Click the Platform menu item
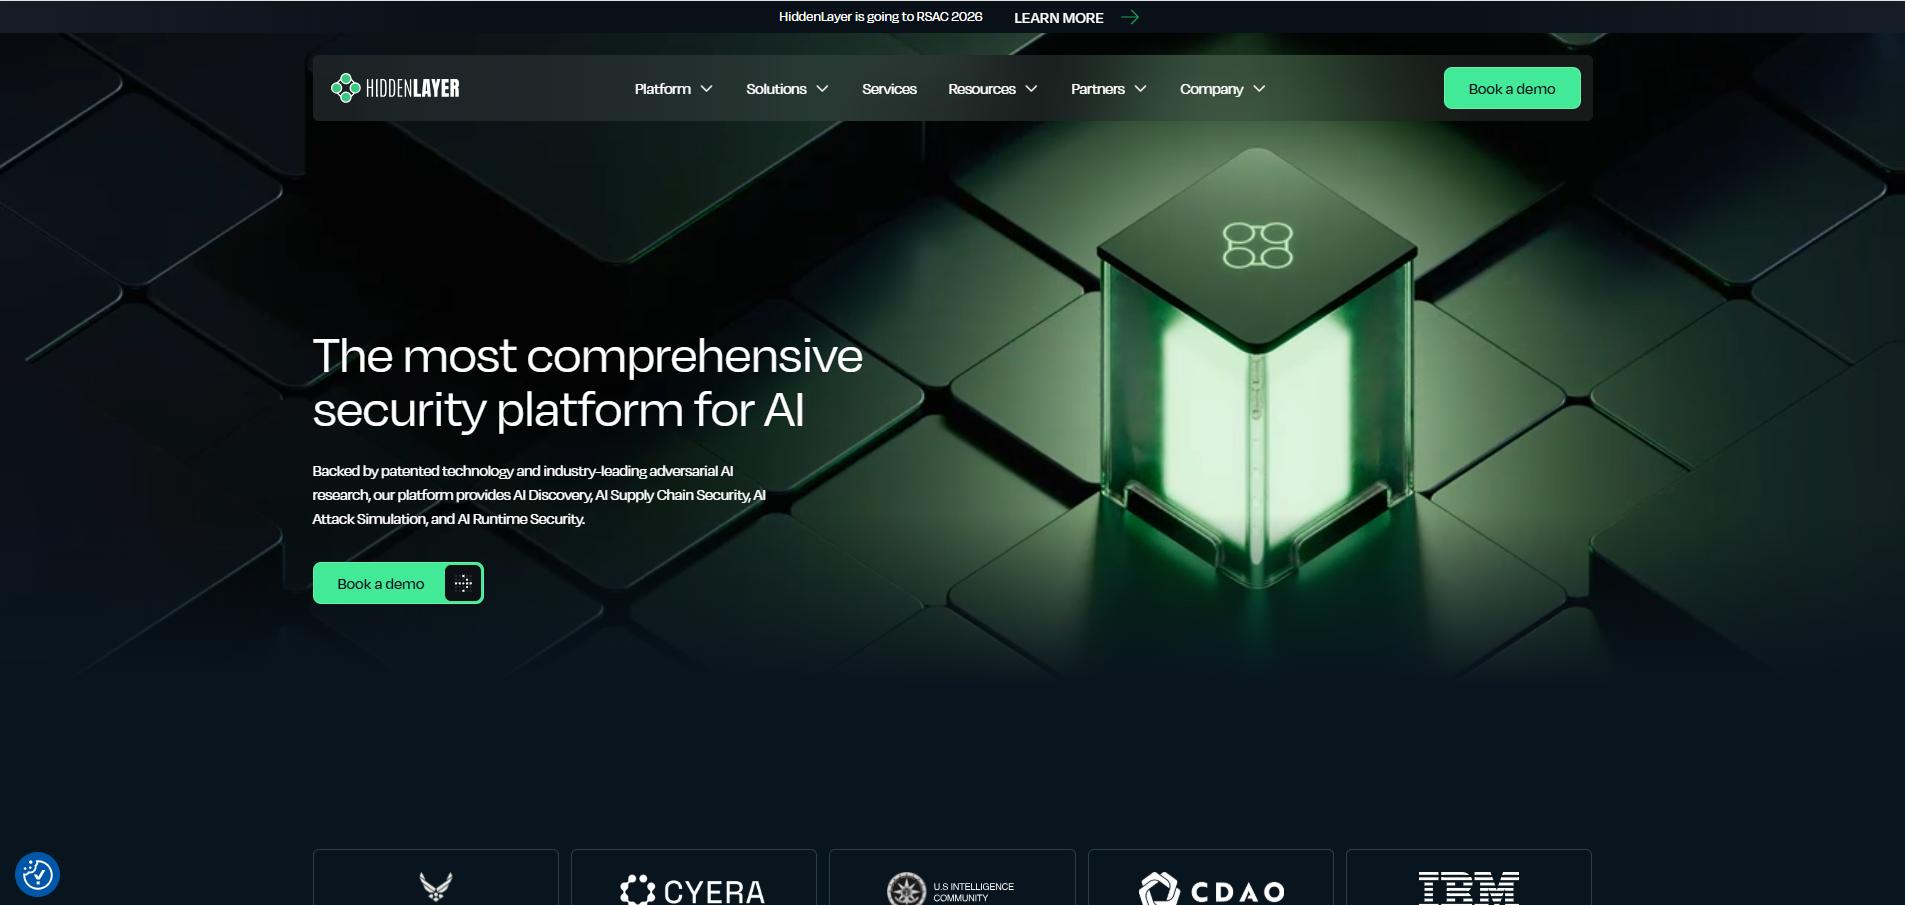1905x905 pixels. [x=662, y=88]
